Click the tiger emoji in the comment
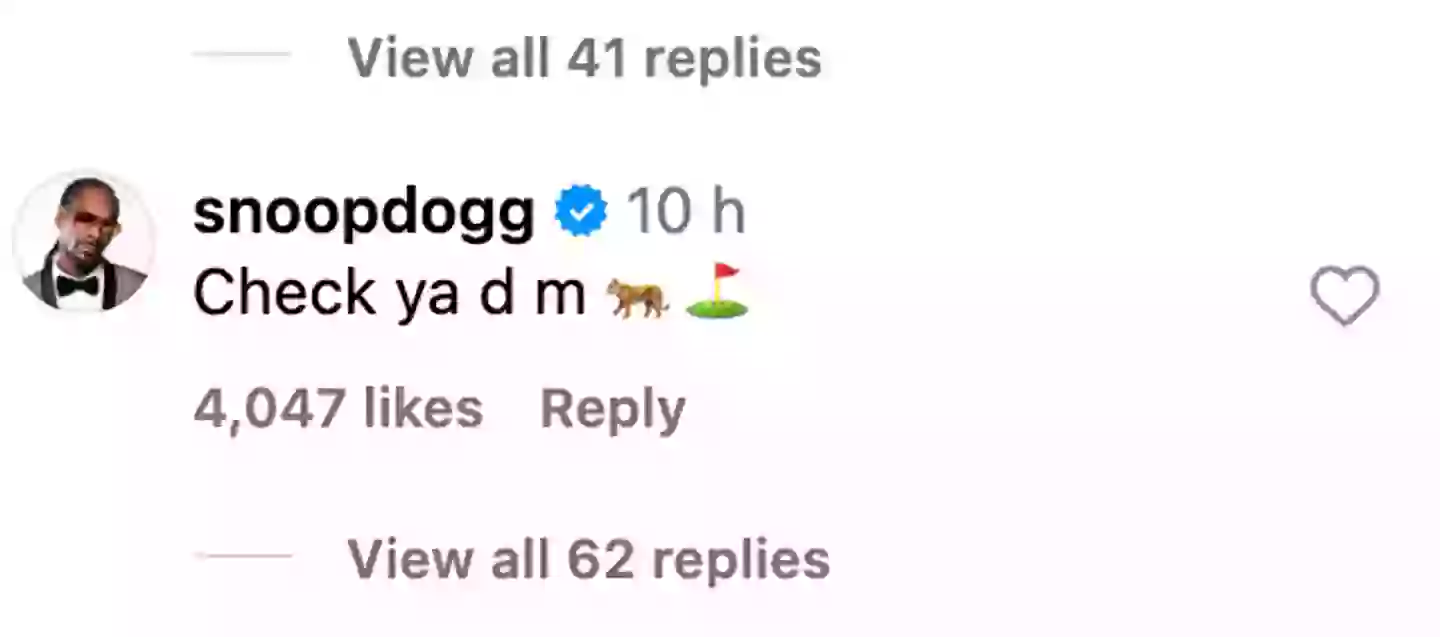 [x=640, y=293]
